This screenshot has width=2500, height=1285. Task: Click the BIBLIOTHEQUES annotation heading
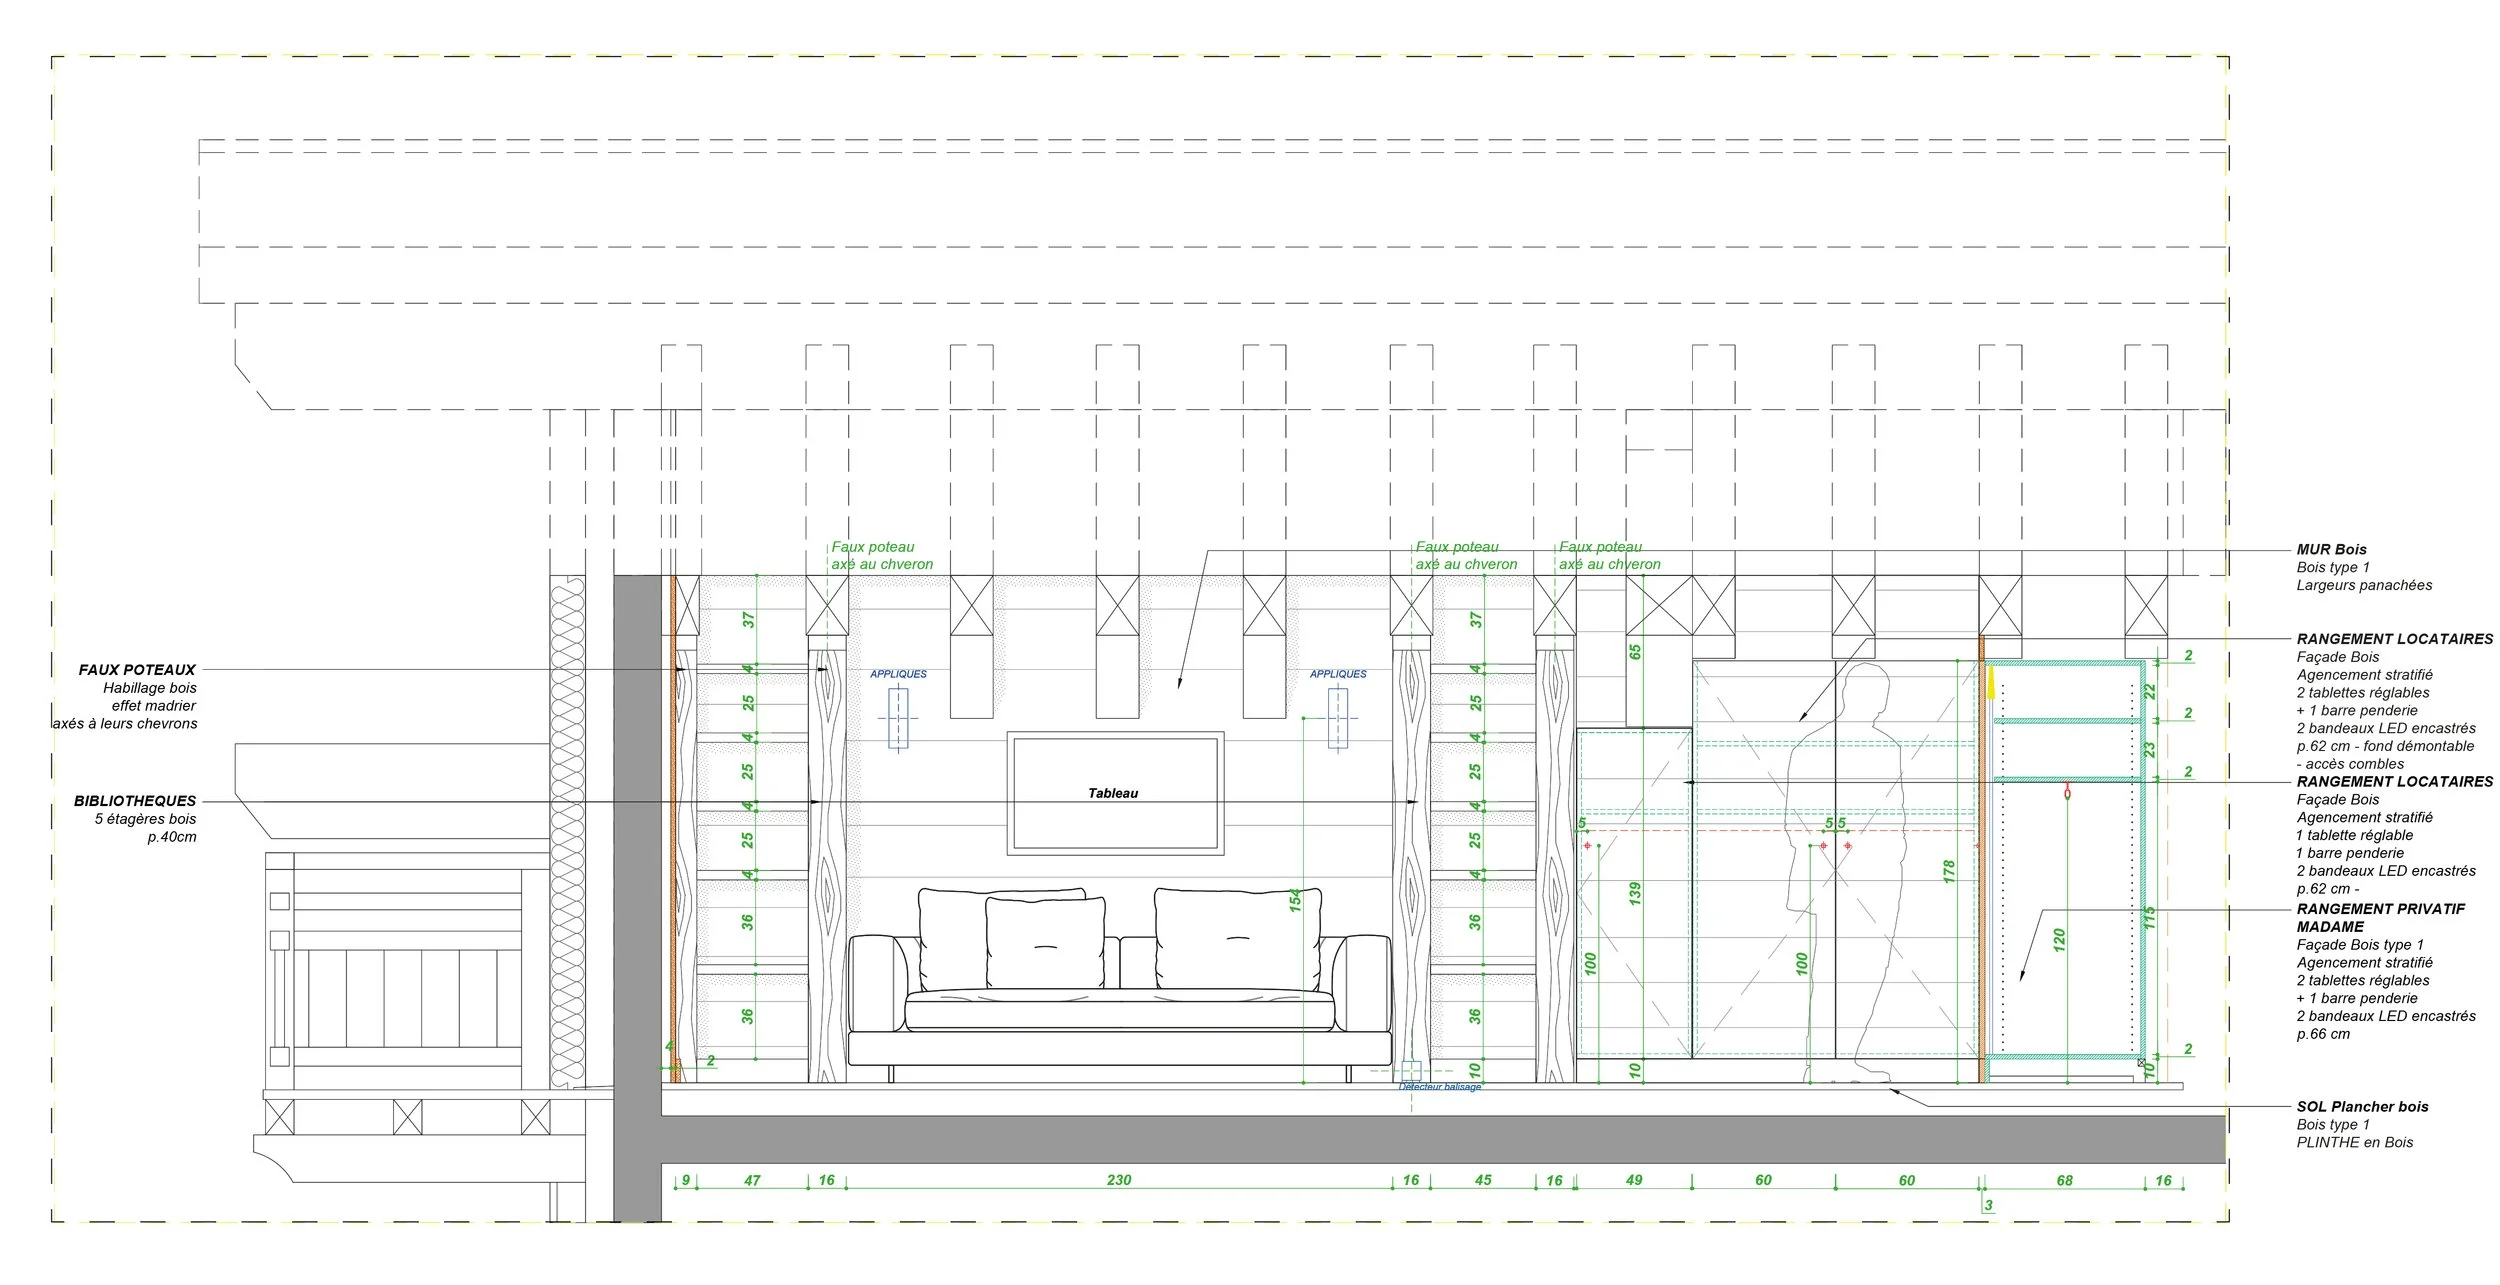tap(135, 801)
